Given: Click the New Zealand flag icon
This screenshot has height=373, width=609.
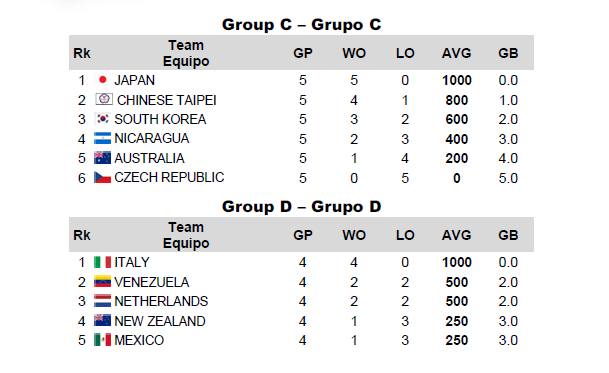Looking at the screenshot, I should 103,321.
